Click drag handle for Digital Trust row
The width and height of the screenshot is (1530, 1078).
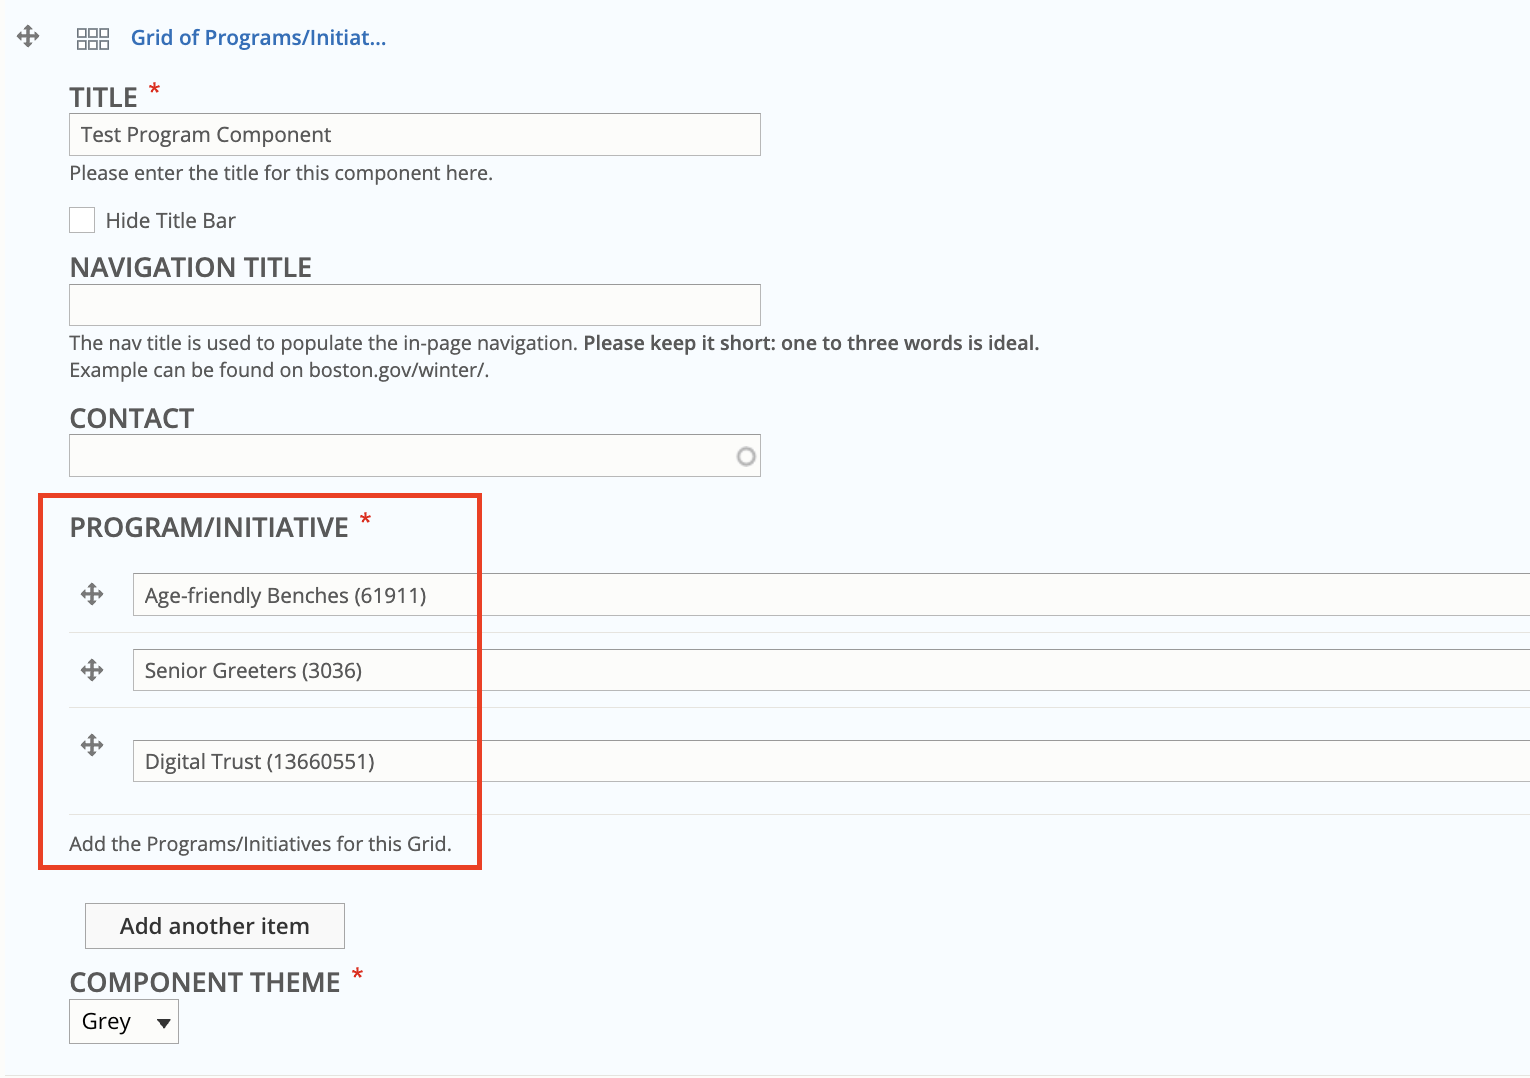coord(92,745)
